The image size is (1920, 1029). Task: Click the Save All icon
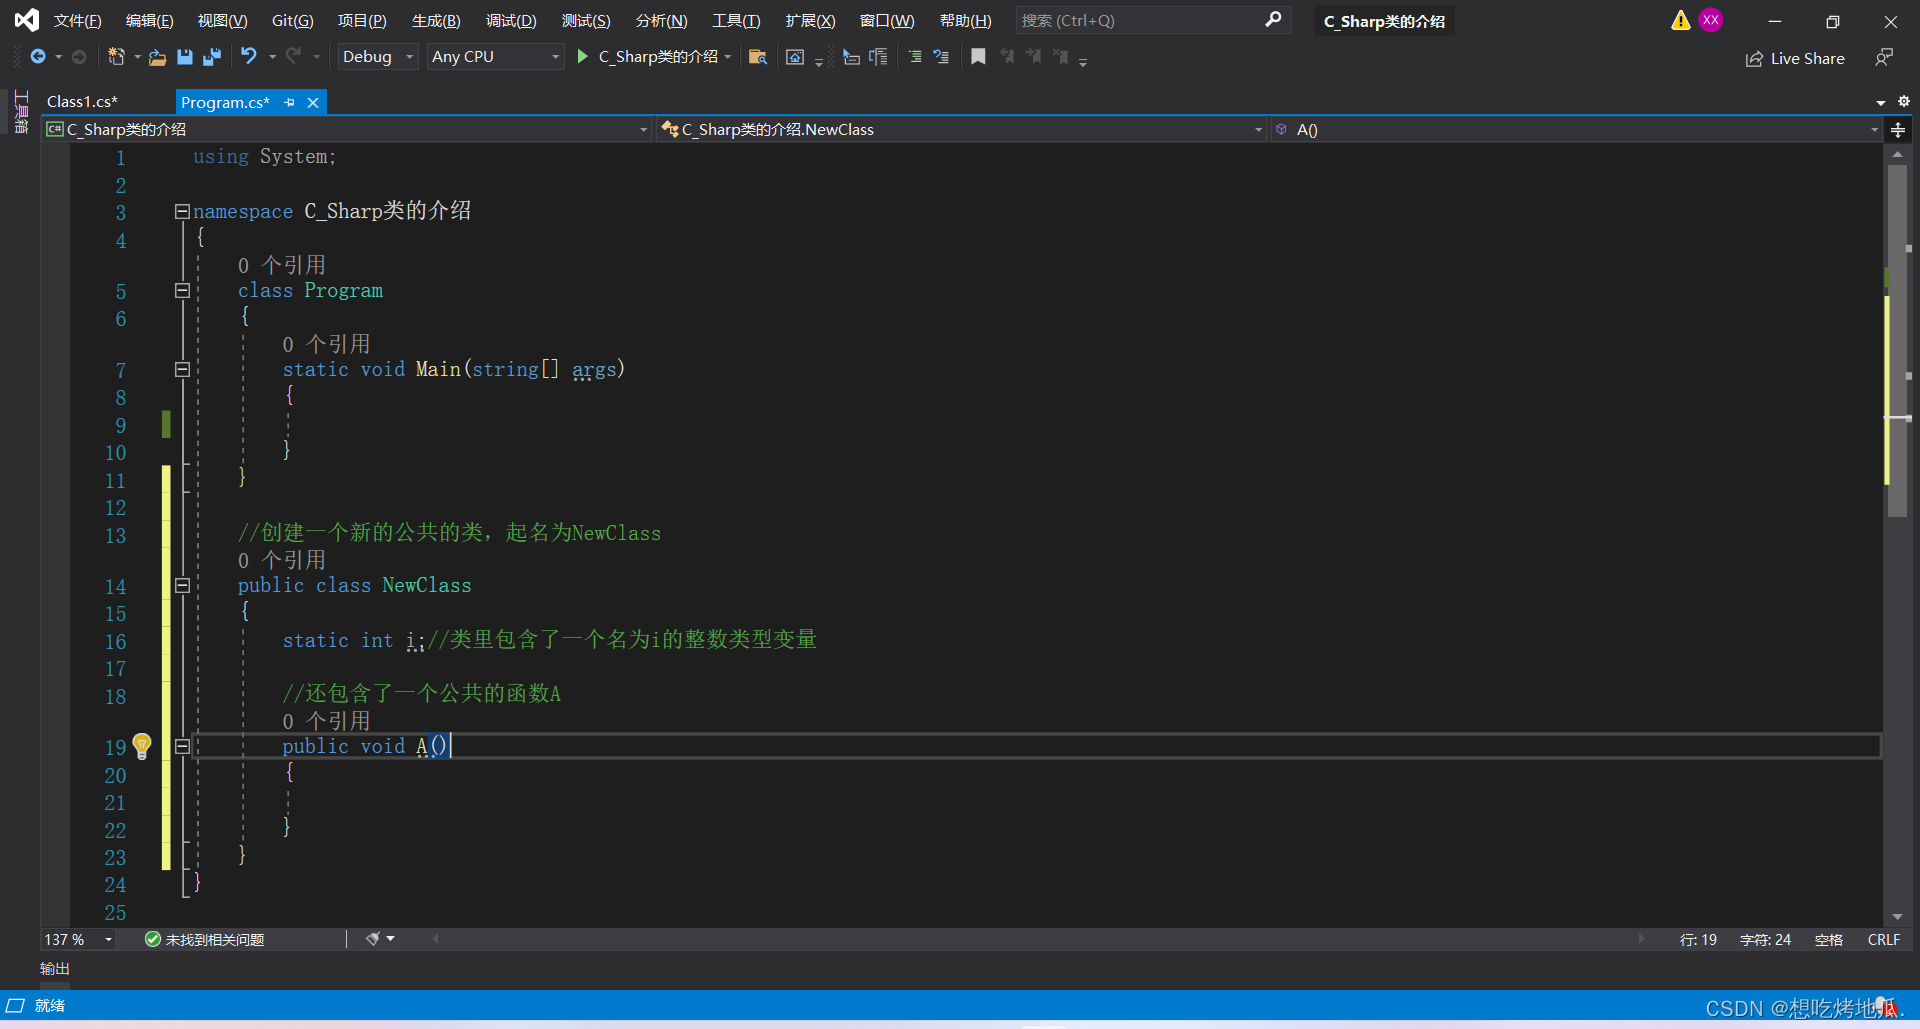(x=212, y=57)
